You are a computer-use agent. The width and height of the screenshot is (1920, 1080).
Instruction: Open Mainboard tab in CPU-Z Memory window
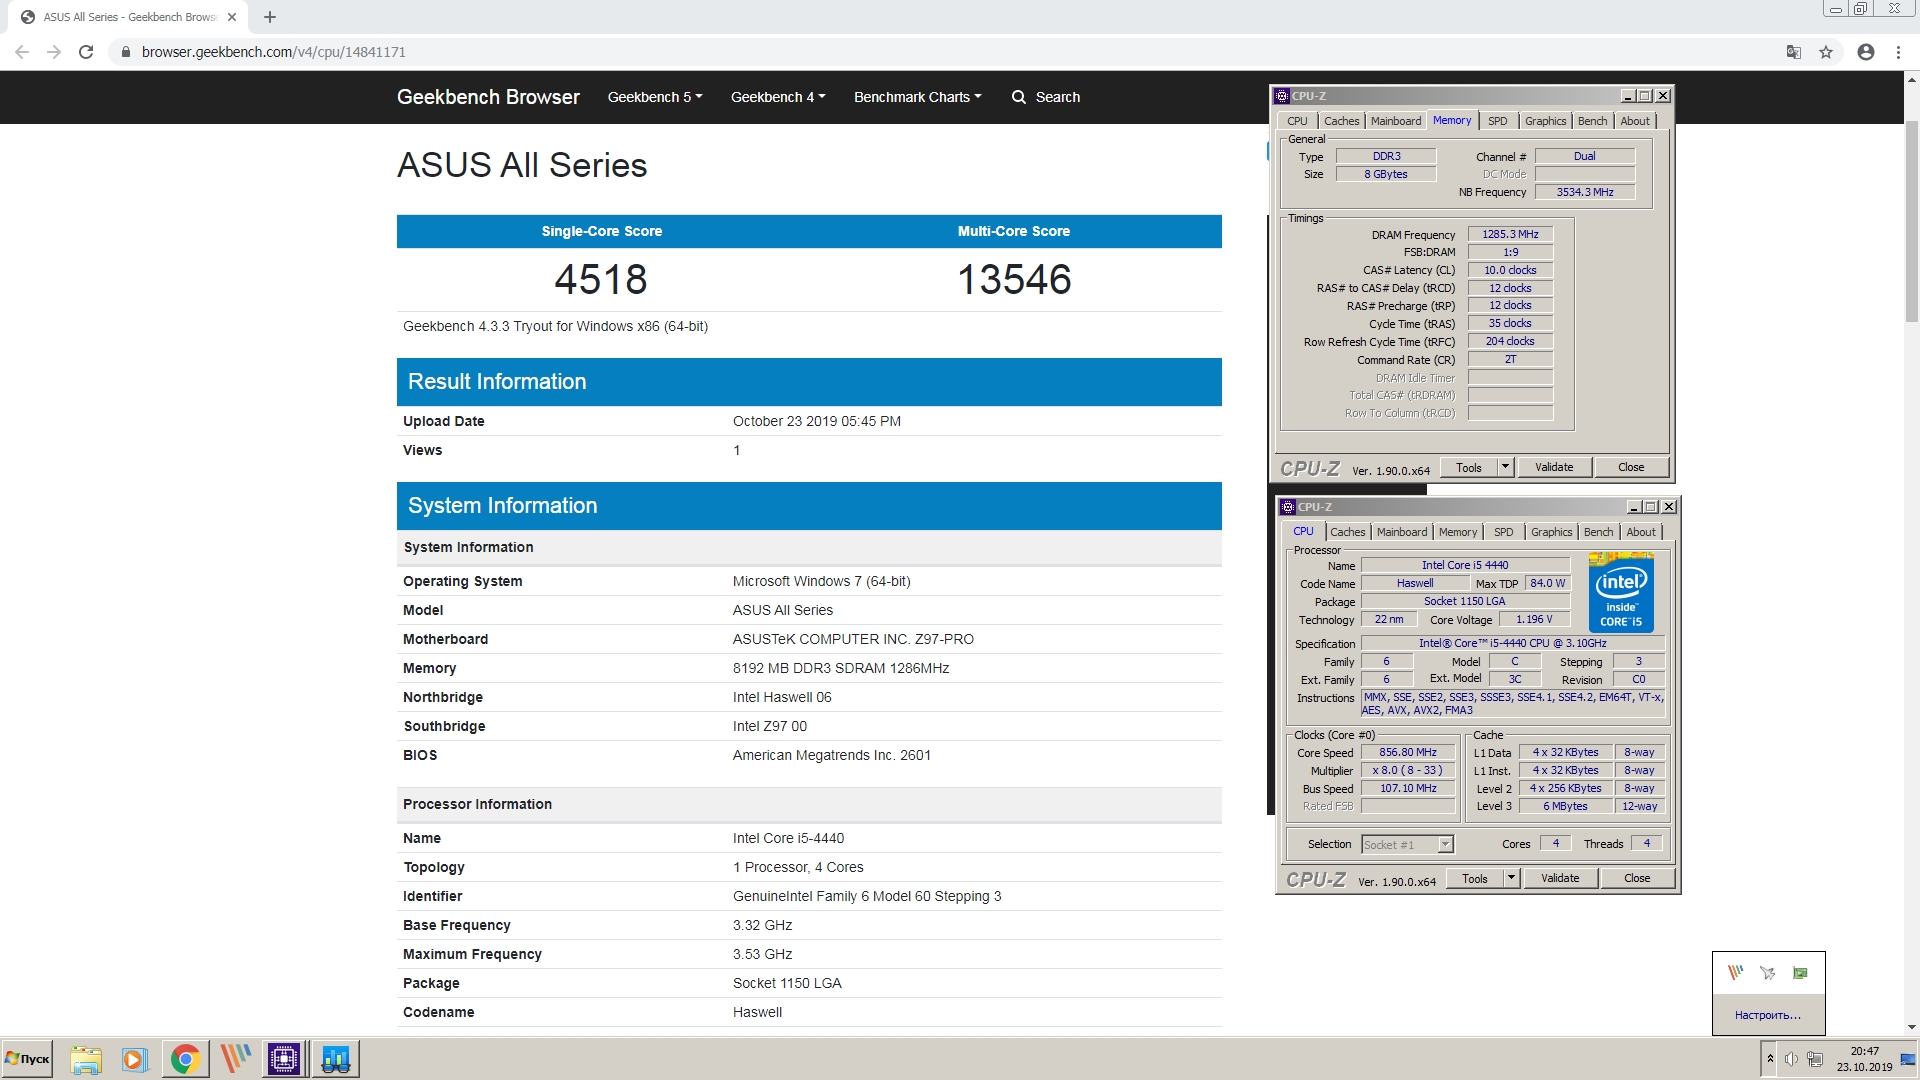pyautogui.click(x=1395, y=121)
